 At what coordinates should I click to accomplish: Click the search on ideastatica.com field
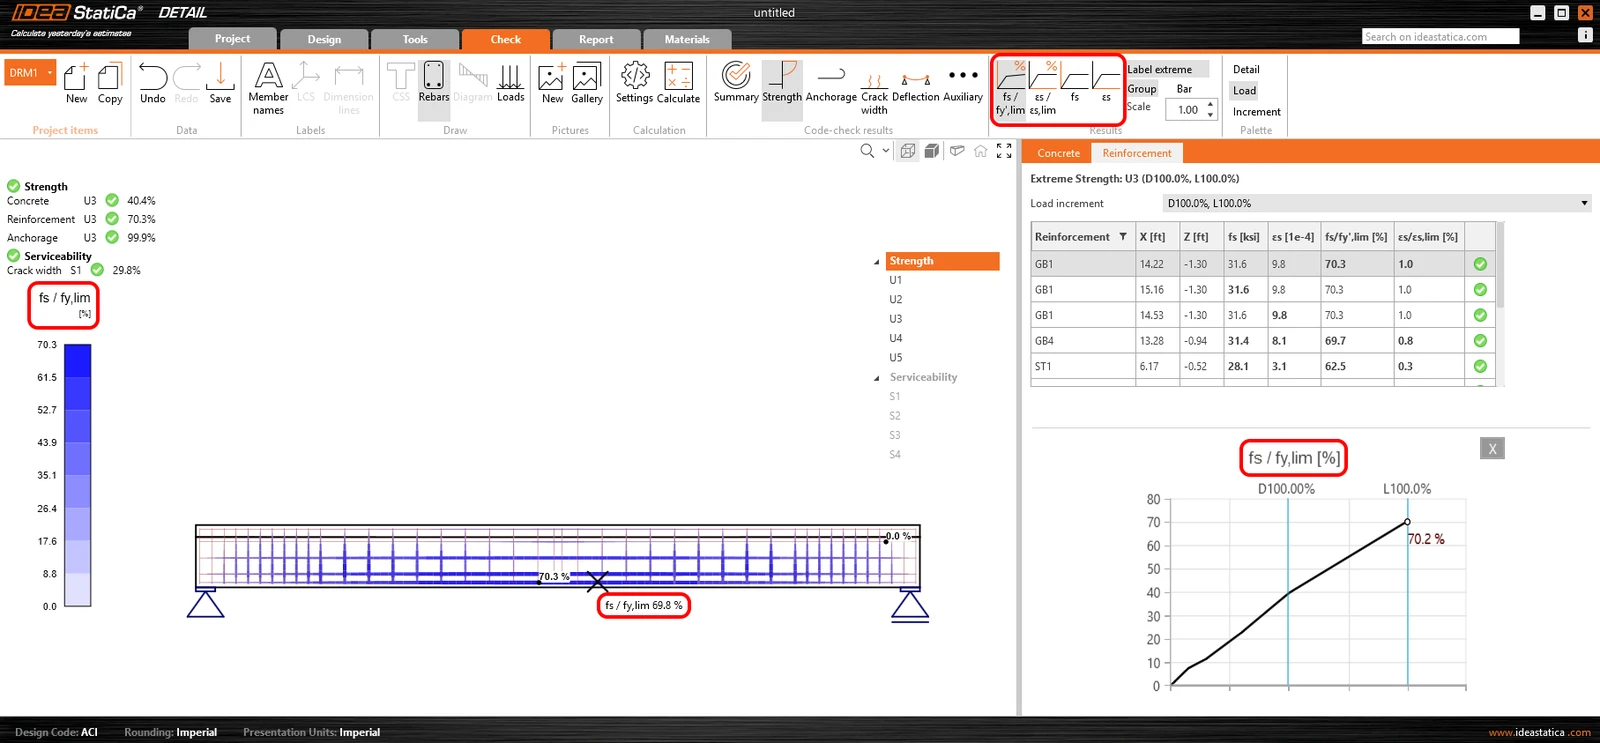[x=1441, y=36]
